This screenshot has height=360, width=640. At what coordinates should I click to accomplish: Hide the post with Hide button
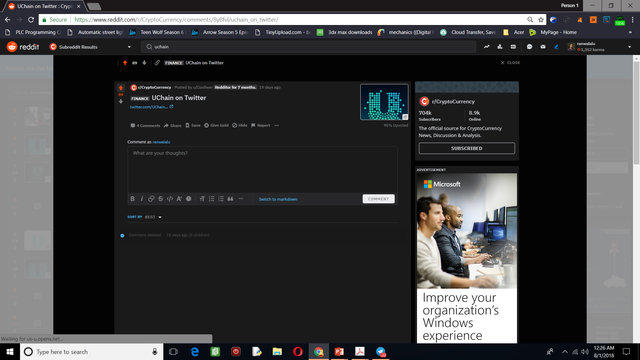tap(240, 126)
